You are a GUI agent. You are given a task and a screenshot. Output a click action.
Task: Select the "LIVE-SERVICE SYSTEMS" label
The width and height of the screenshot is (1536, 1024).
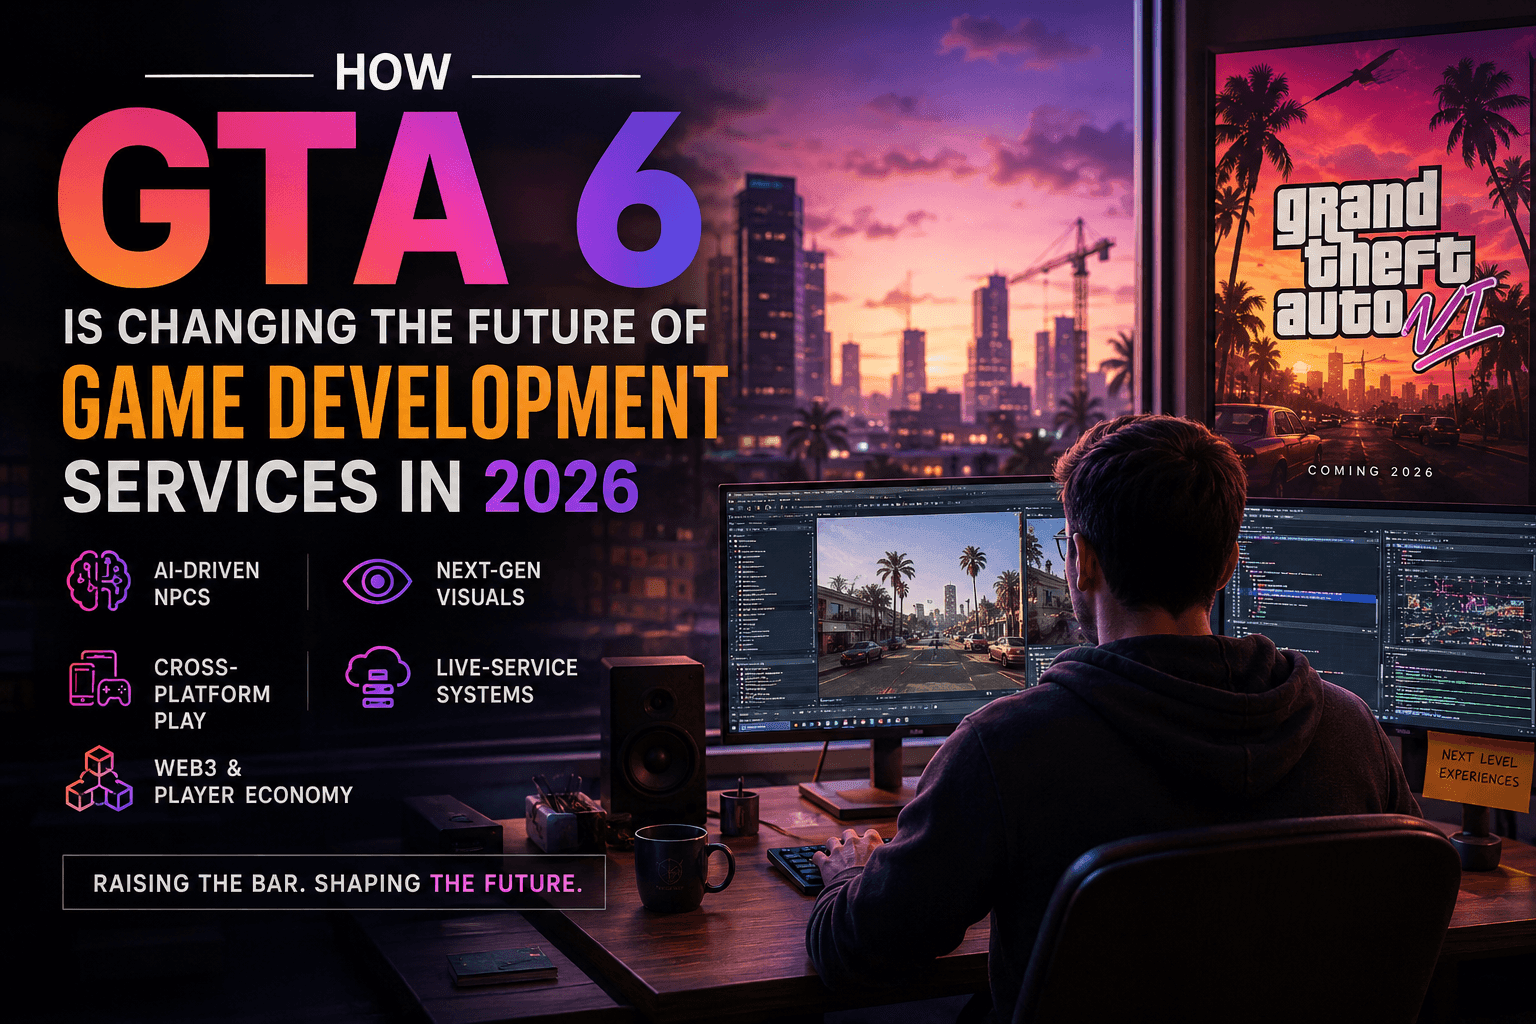(507, 681)
